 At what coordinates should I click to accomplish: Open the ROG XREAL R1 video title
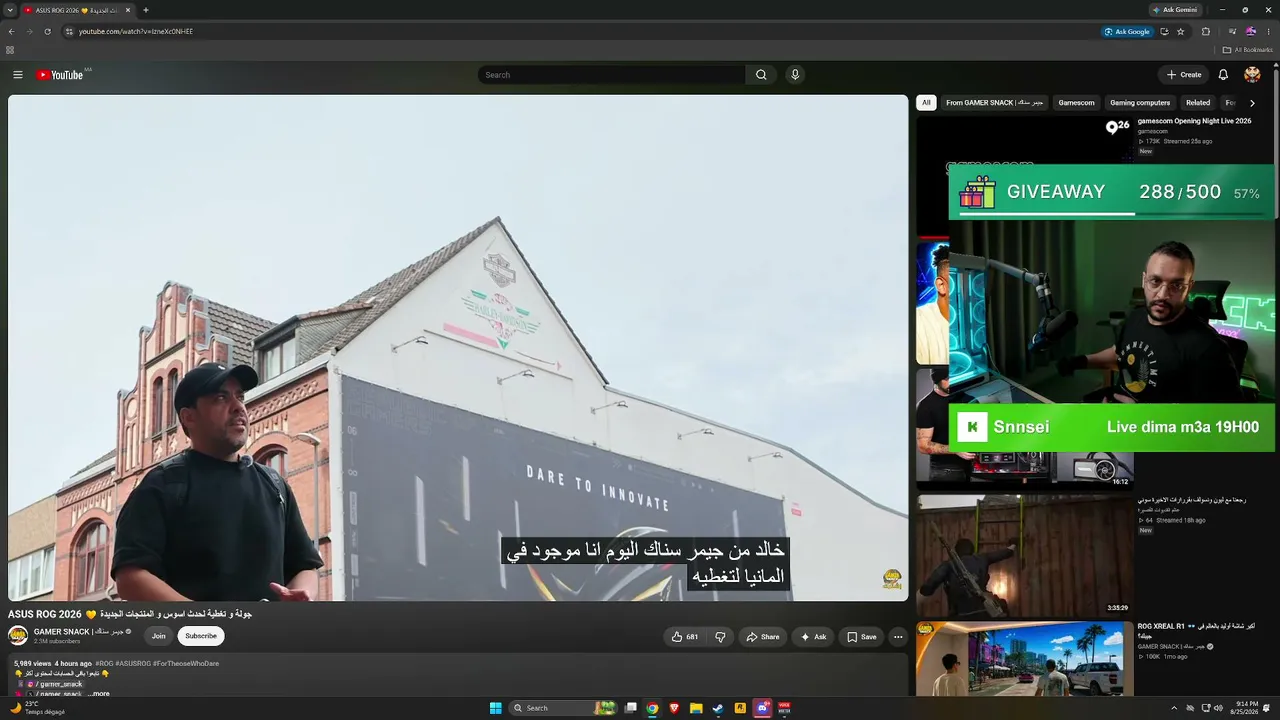(x=1196, y=631)
